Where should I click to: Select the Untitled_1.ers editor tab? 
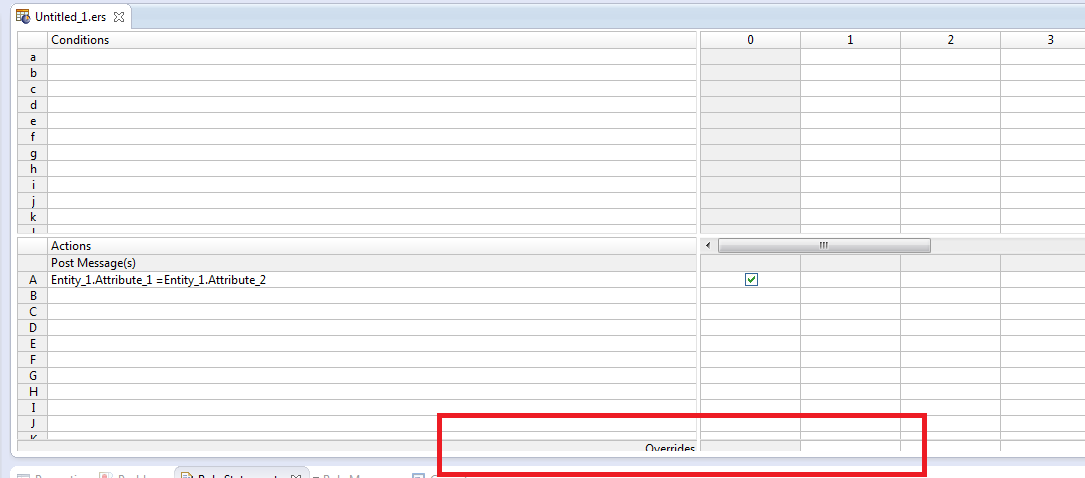tap(69, 16)
